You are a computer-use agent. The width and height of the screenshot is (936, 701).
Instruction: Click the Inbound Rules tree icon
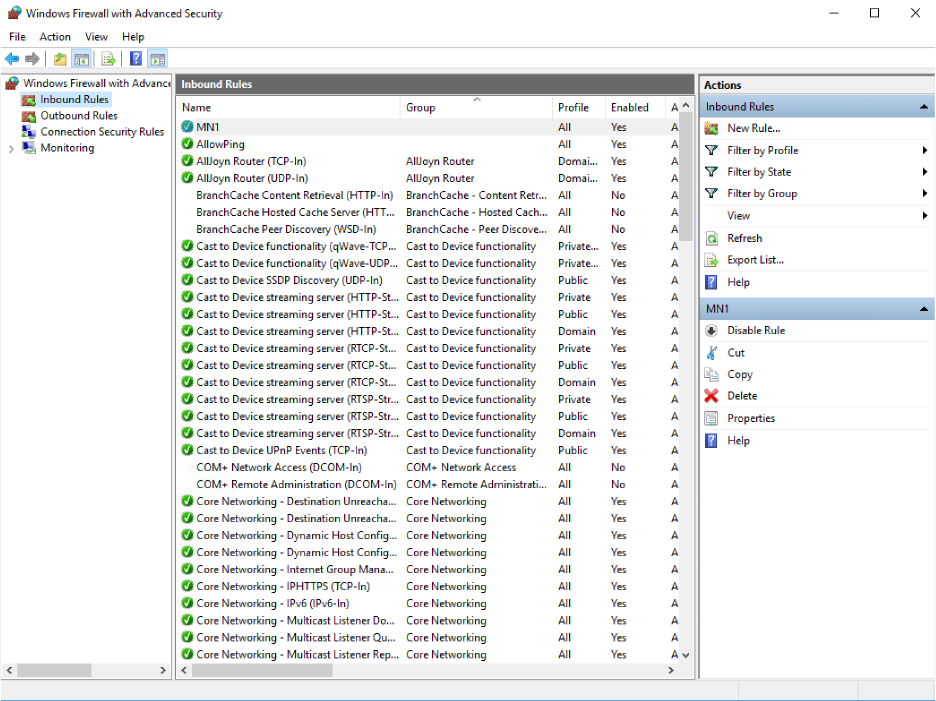pyautogui.click(x=29, y=100)
